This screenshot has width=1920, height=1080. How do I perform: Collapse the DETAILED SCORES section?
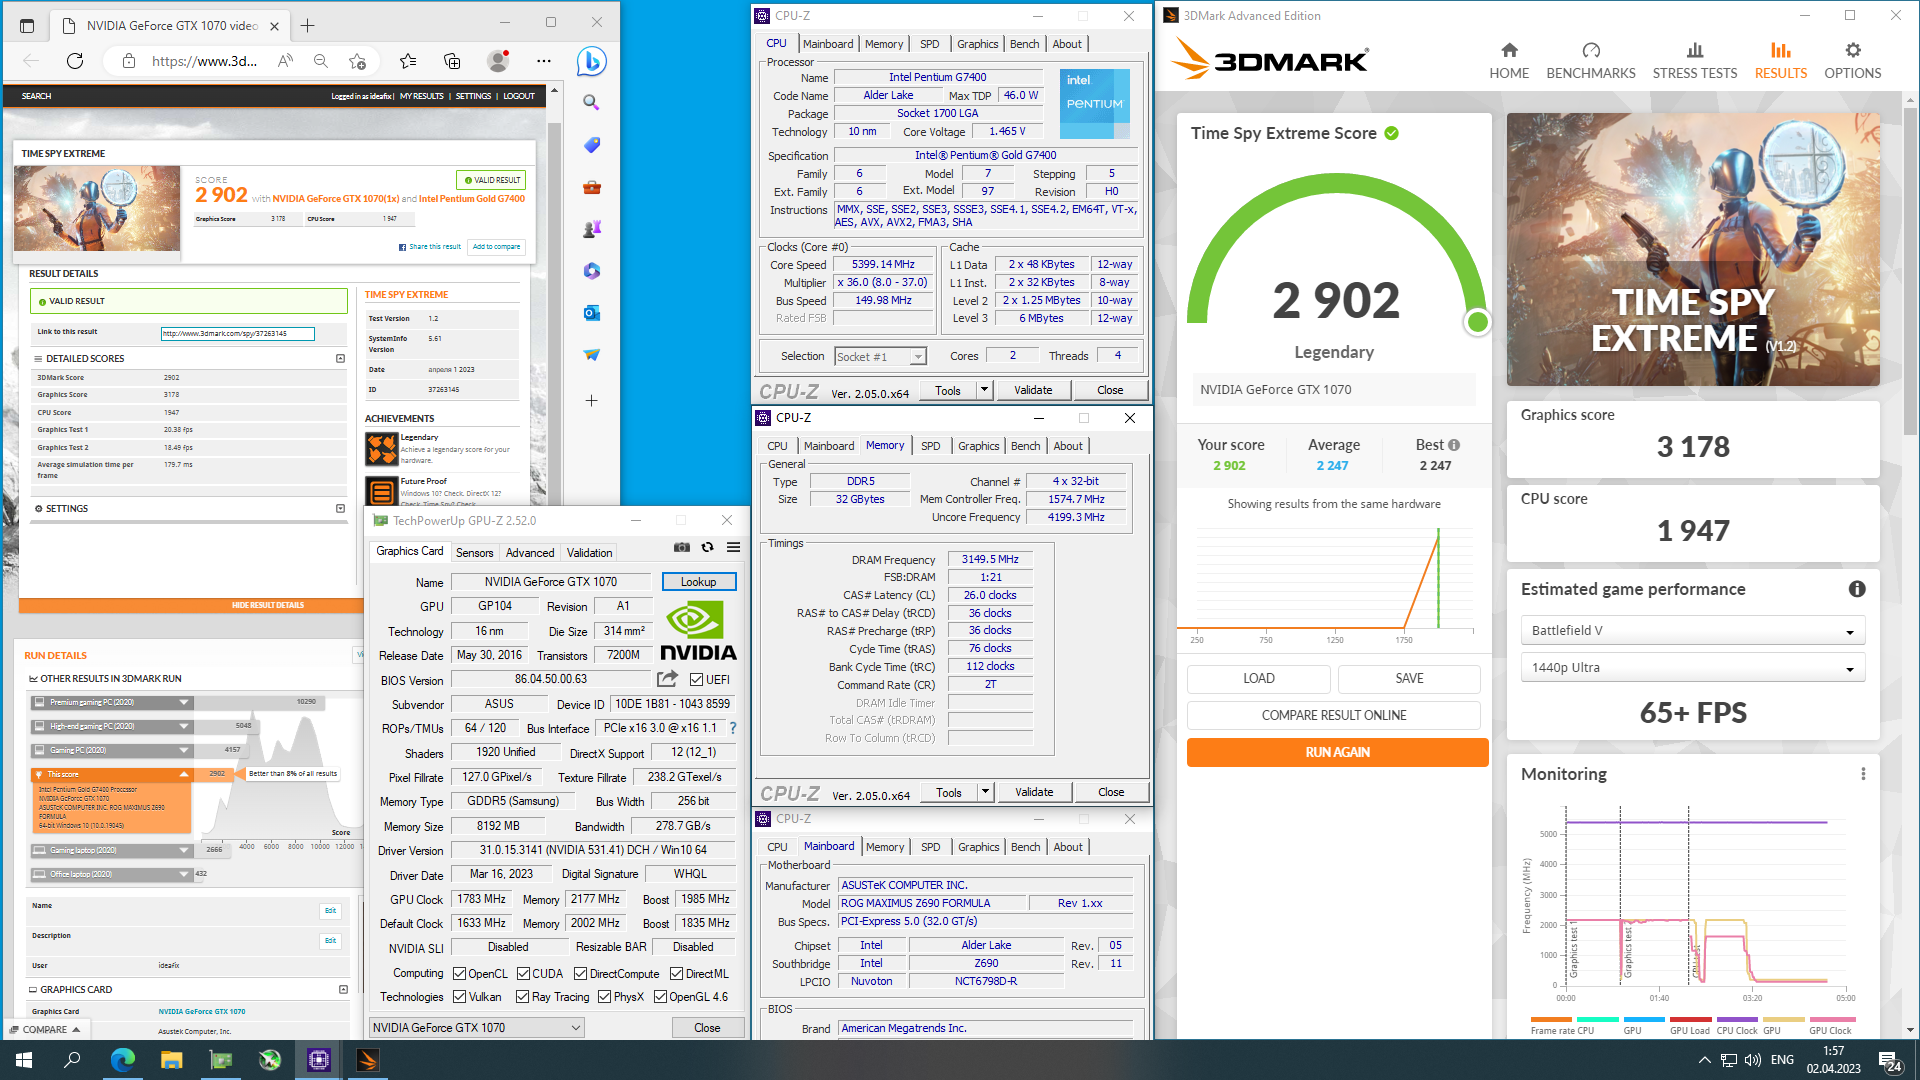[340, 358]
